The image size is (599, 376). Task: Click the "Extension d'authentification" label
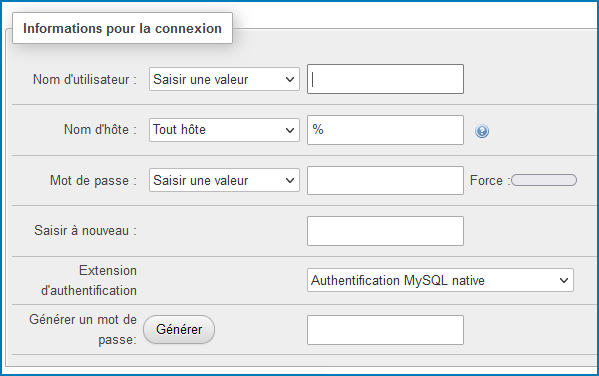[89, 280]
